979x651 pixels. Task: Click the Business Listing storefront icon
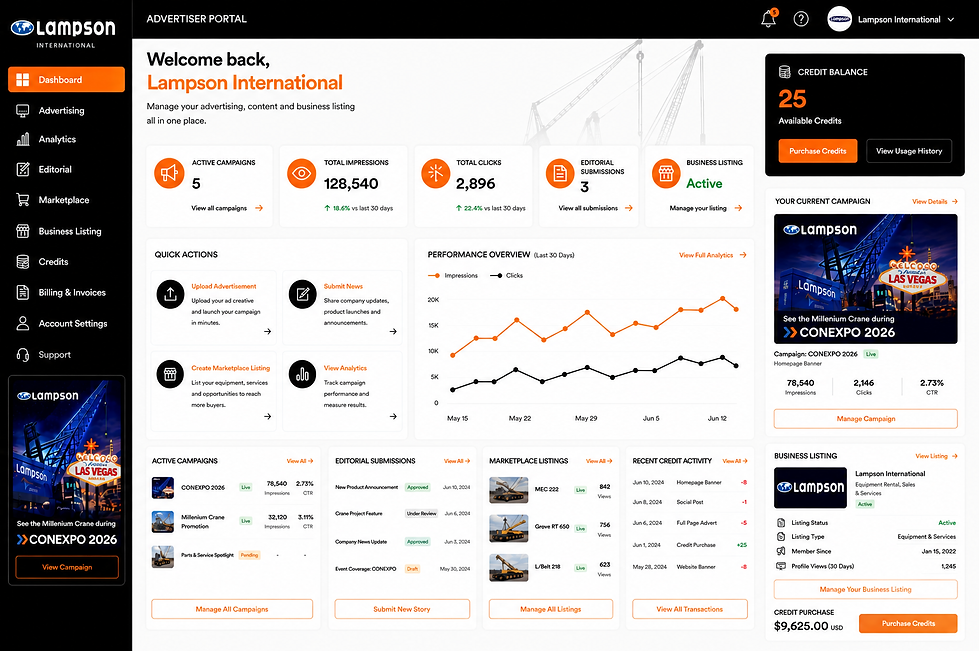click(666, 173)
